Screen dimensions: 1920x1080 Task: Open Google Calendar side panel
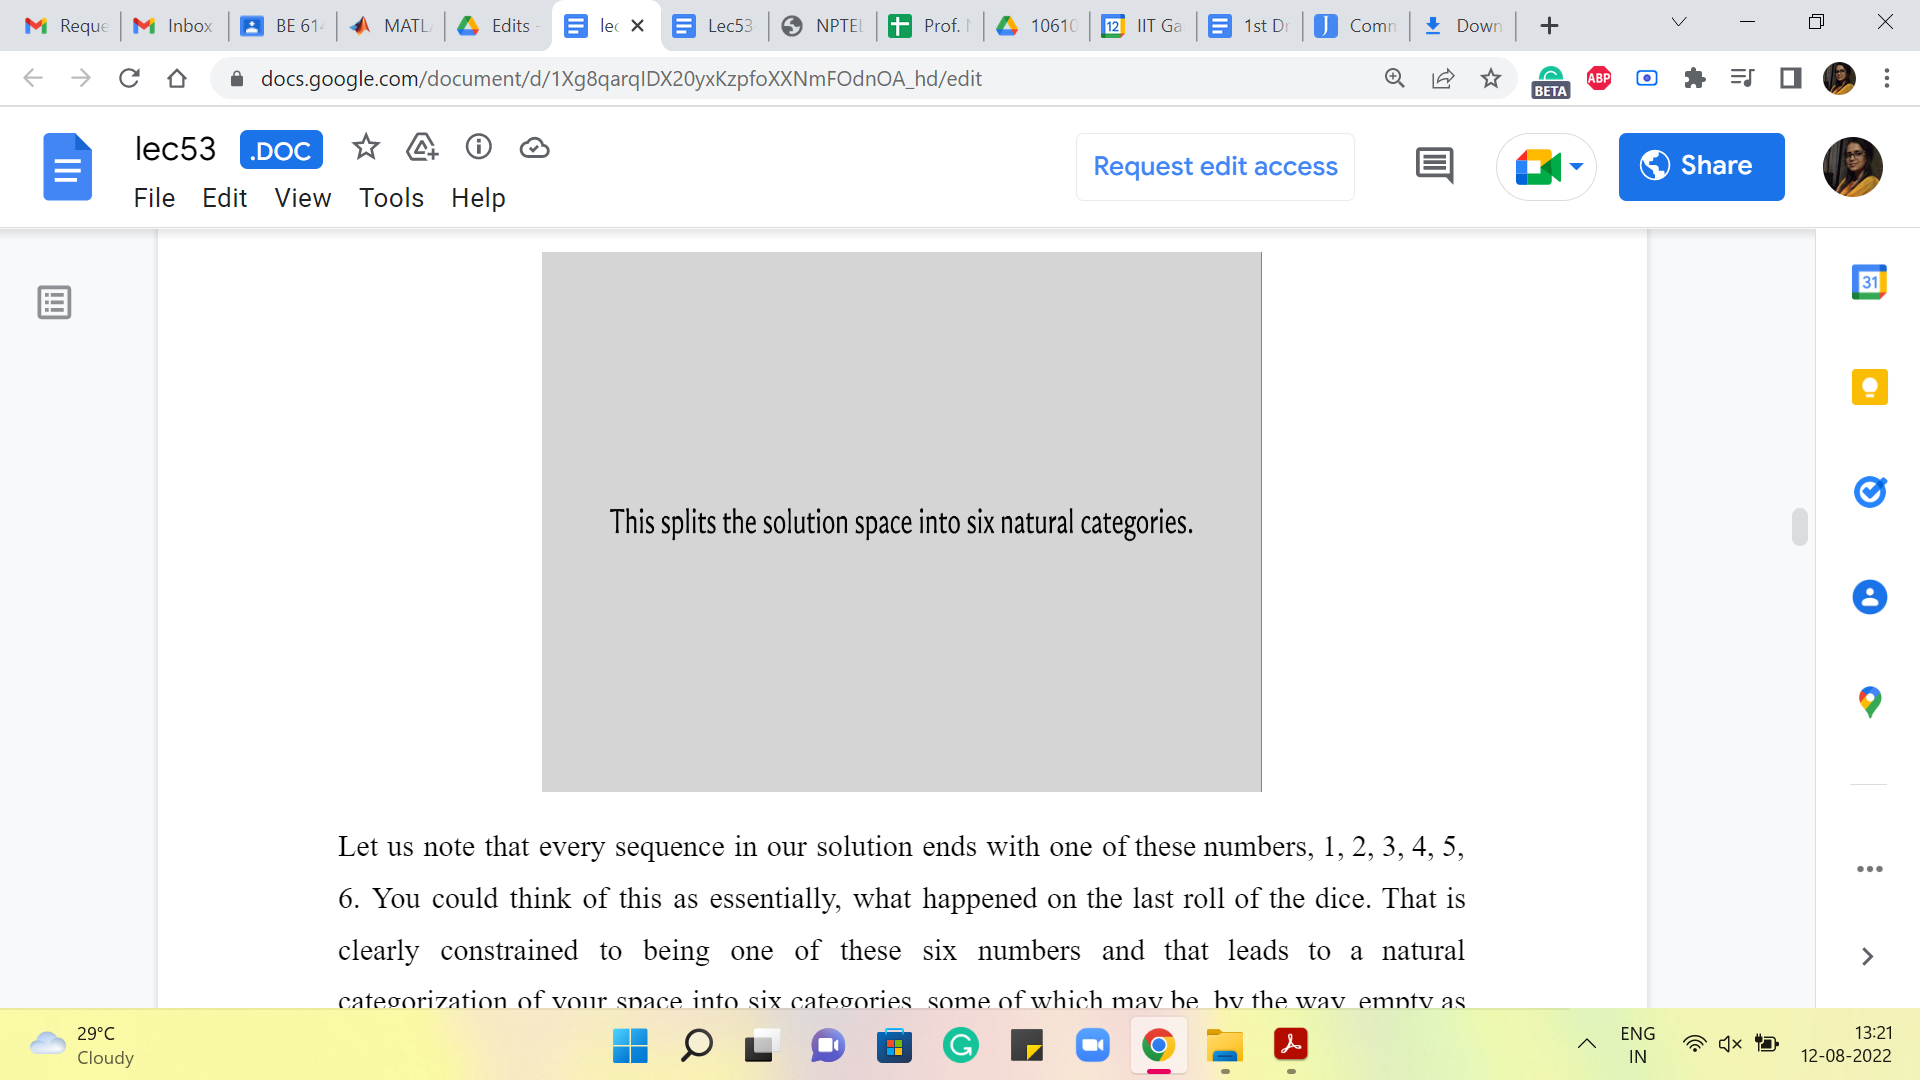click(x=1869, y=282)
